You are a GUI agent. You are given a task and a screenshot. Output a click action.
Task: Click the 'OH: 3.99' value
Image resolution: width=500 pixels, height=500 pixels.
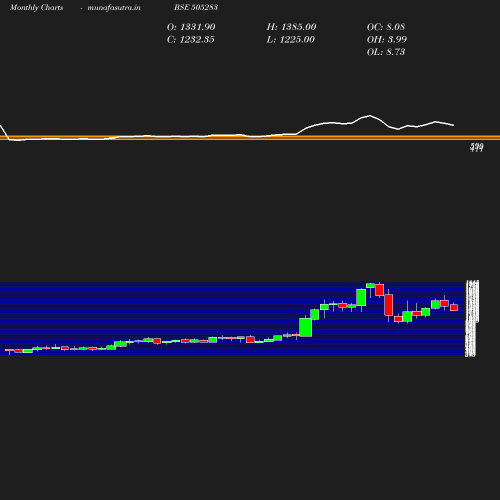(387, 39)
